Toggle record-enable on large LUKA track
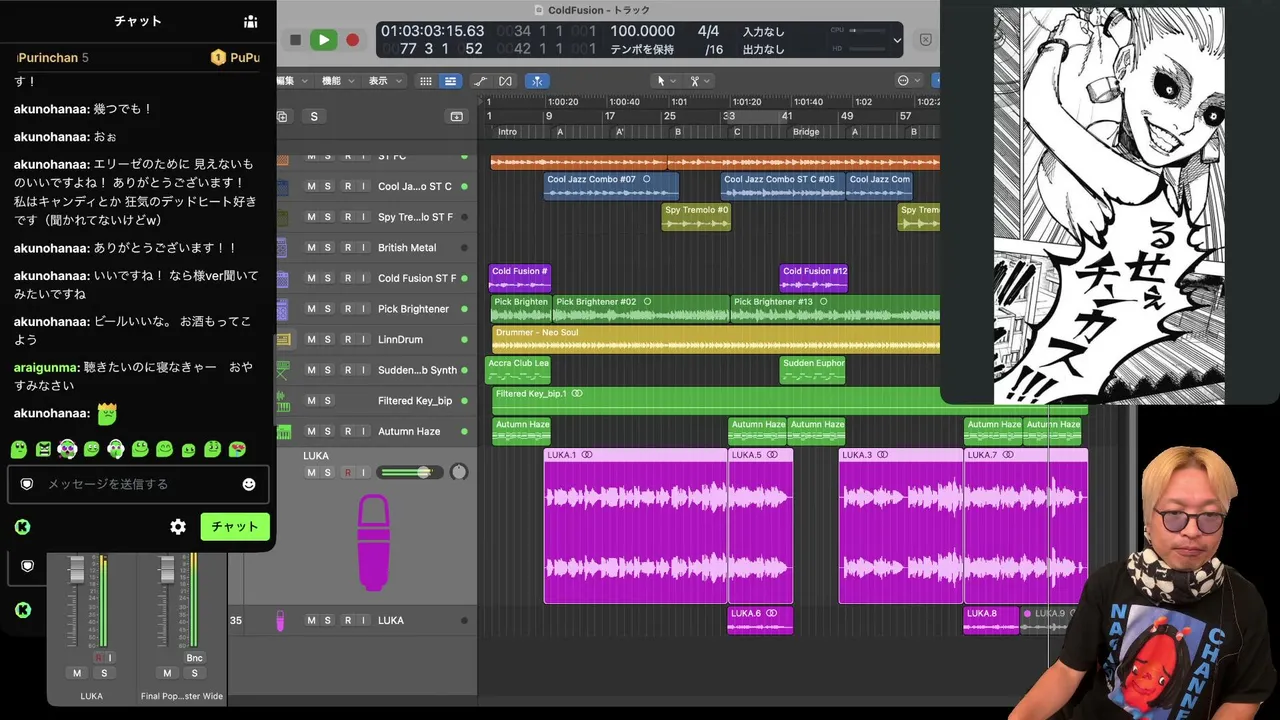This screenshot has height=720, width=1280. [347, 473]
